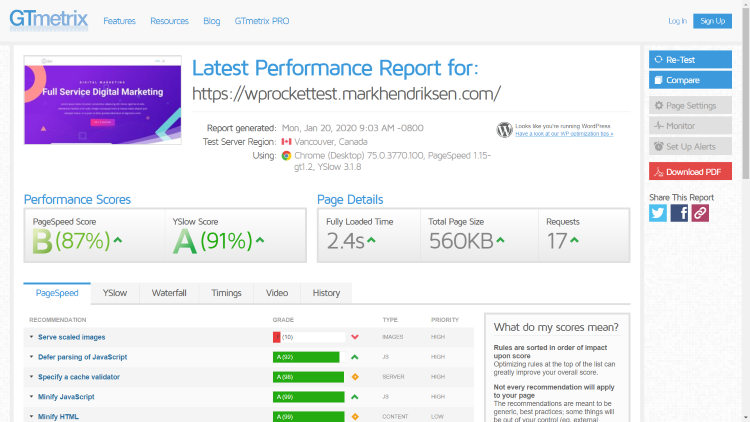
Task: Open GTmetrix PRO page
Action: point(262,21)
